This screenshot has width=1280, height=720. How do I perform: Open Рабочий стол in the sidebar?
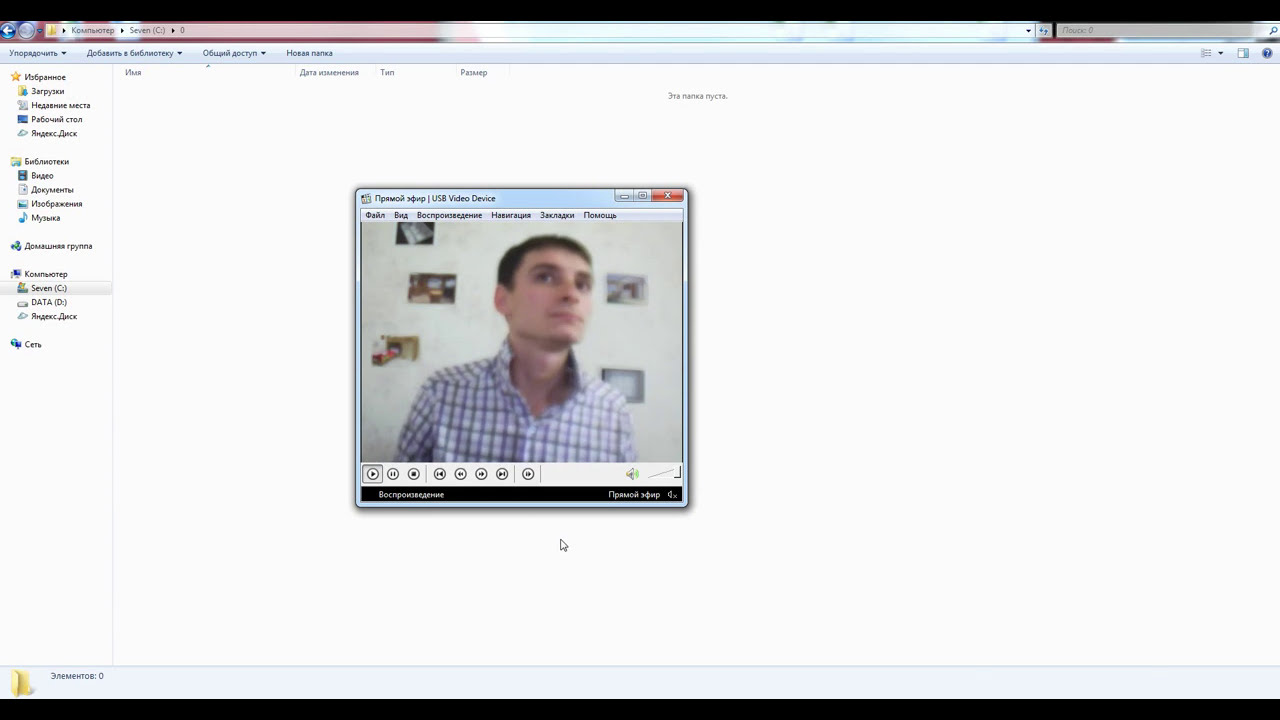click(56, 119)
